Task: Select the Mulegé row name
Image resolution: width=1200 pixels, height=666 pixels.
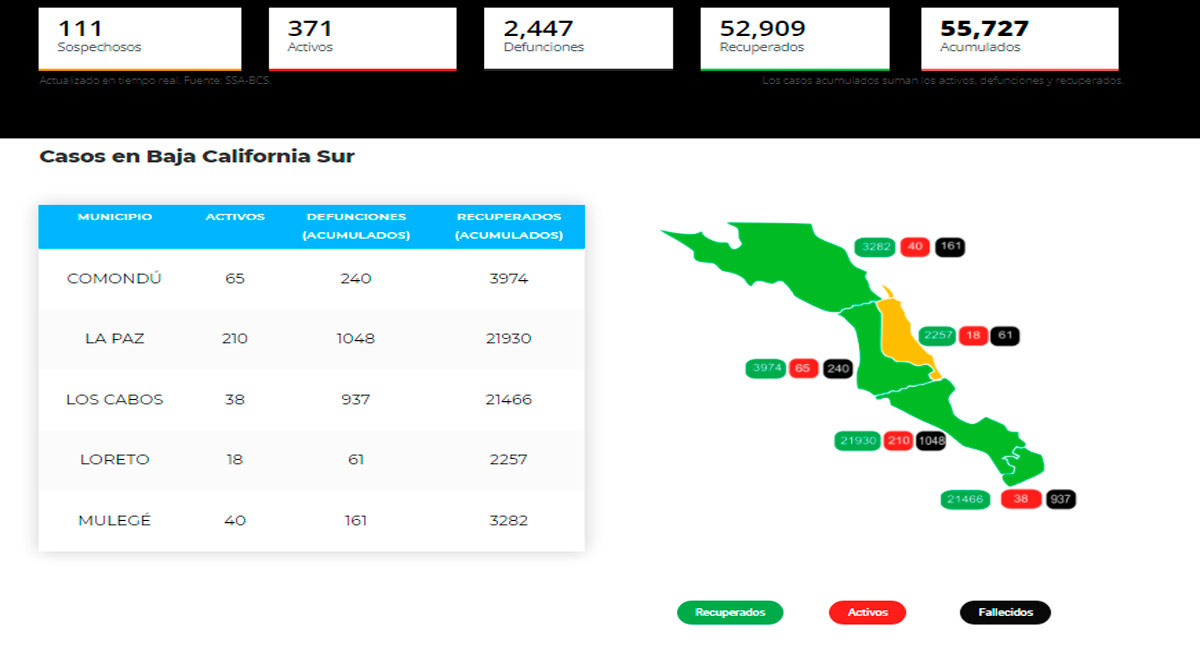Action: pyautogui.click(x=114, y=520)
